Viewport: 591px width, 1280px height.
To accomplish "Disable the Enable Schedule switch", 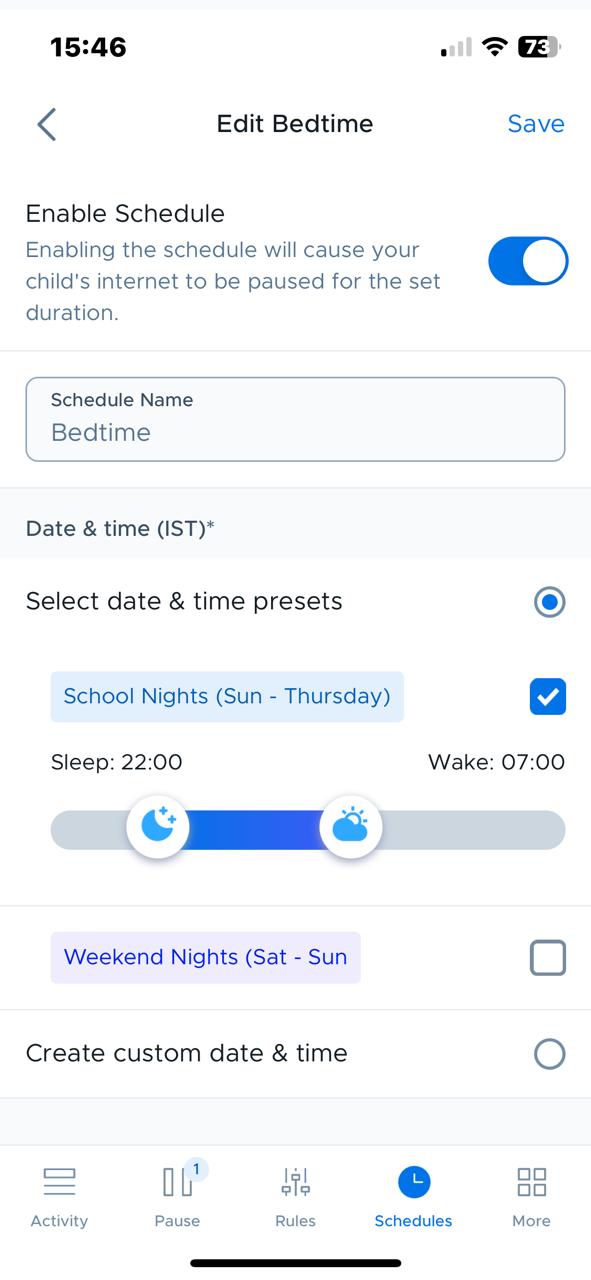I will tap(528, 262).
